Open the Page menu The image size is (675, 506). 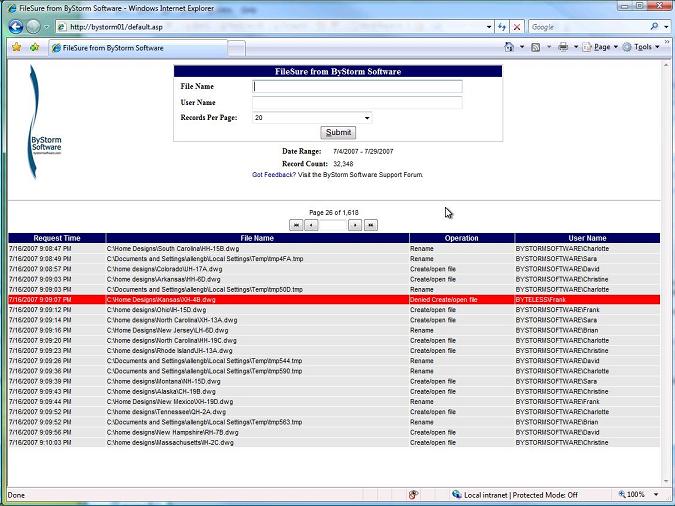(600, 47)
